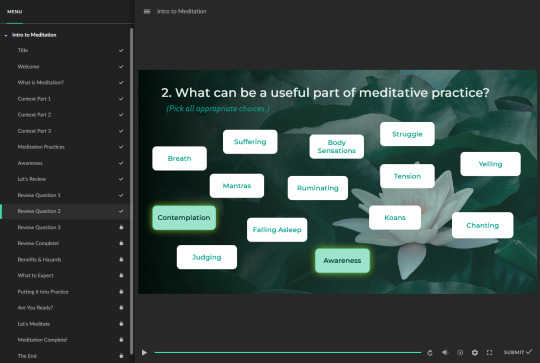Mute audio using the volume icon

point(445,352)
